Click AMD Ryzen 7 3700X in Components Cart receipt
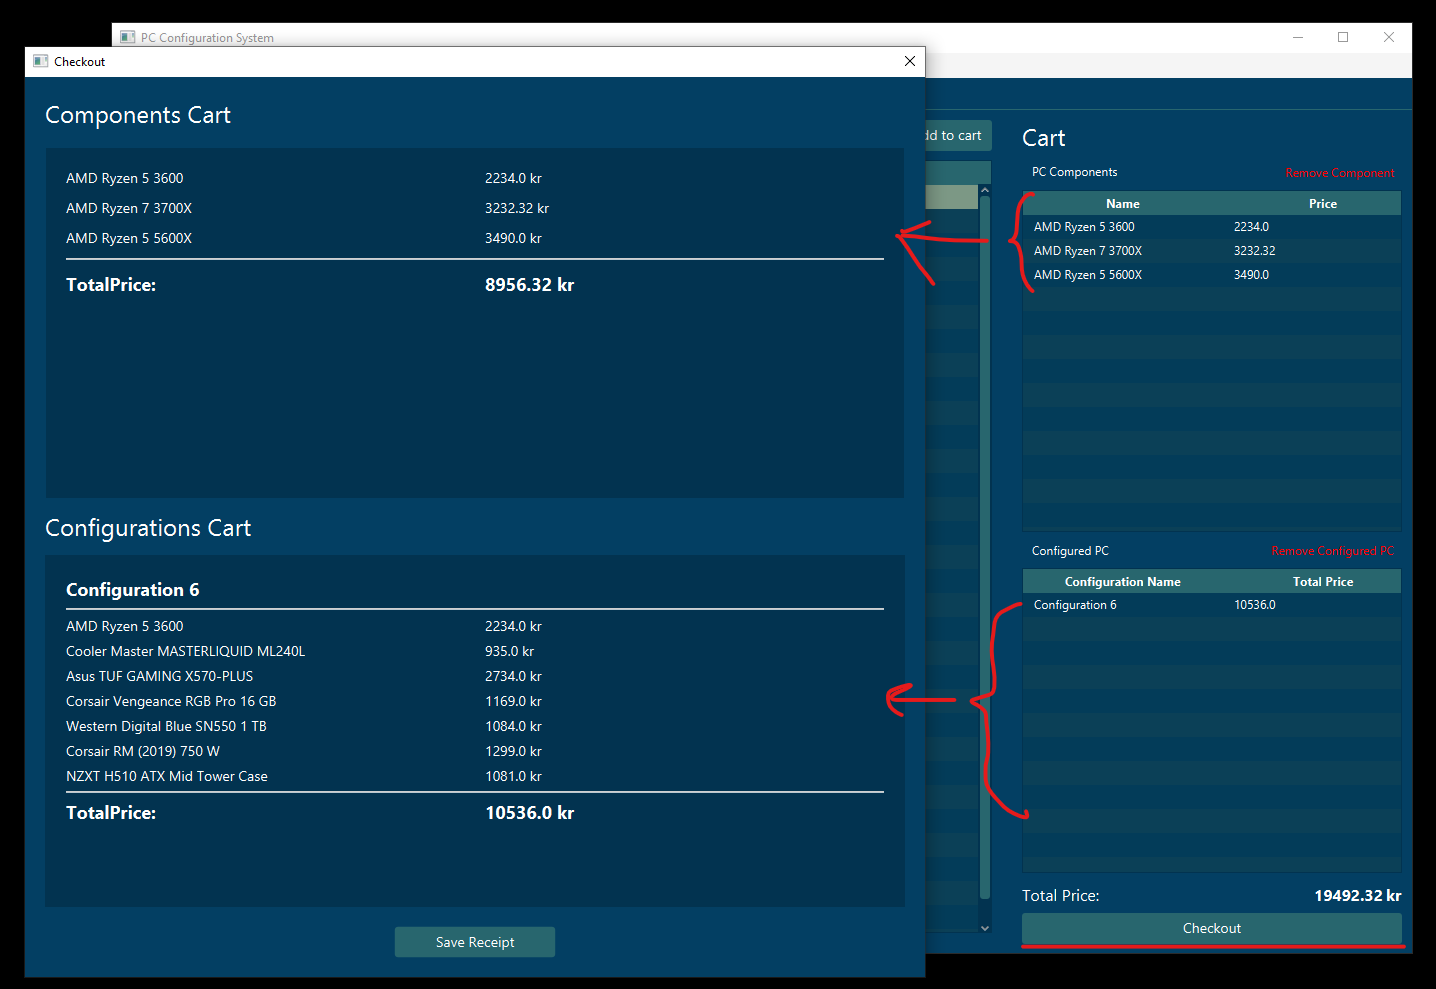The width and height of the screenshot is (1436, 989). (129, 208)
